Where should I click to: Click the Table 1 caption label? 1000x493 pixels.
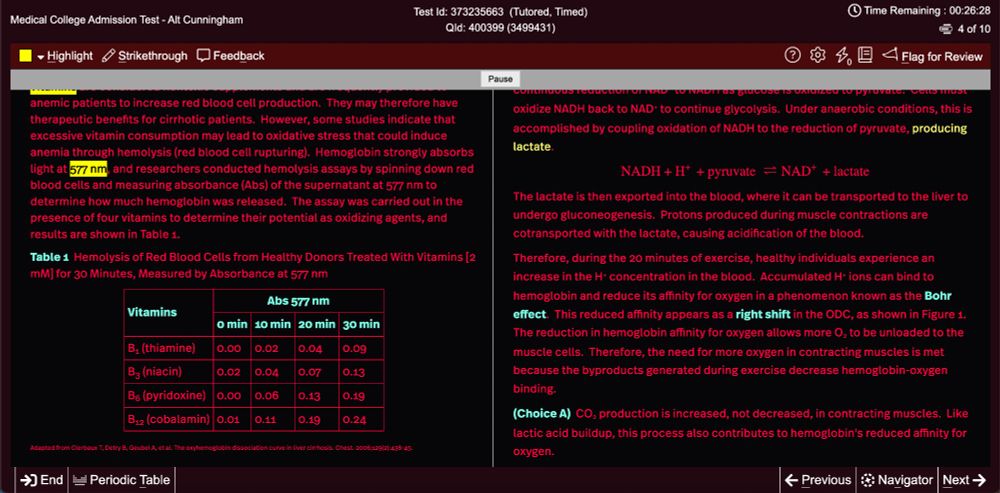click(x=49, y=257)
